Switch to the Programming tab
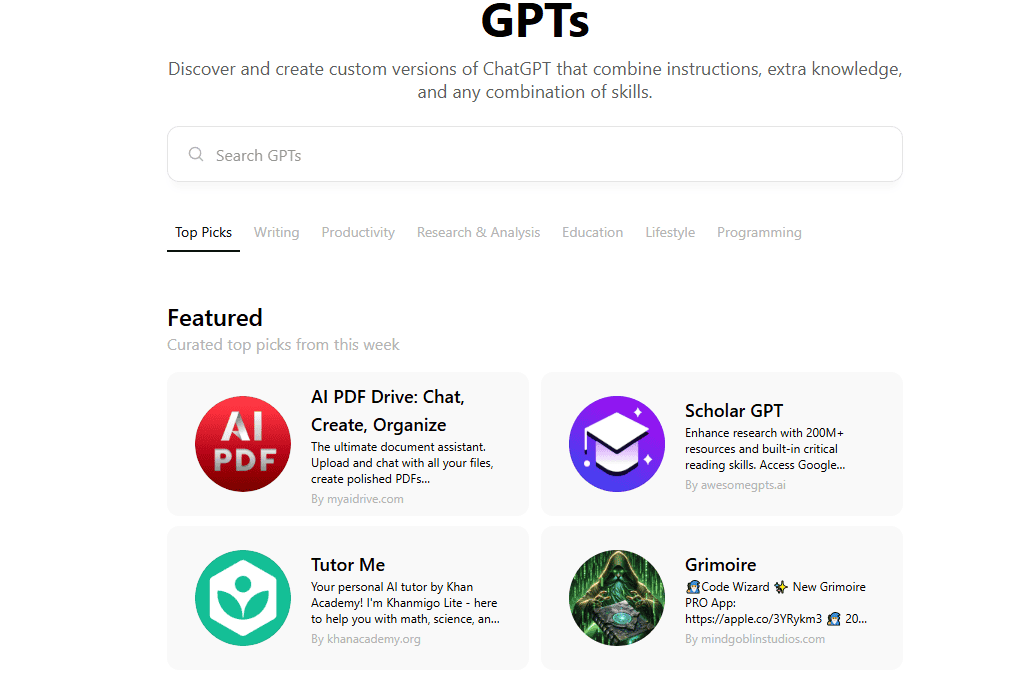The image size is (1025, 691). (759, 232)
